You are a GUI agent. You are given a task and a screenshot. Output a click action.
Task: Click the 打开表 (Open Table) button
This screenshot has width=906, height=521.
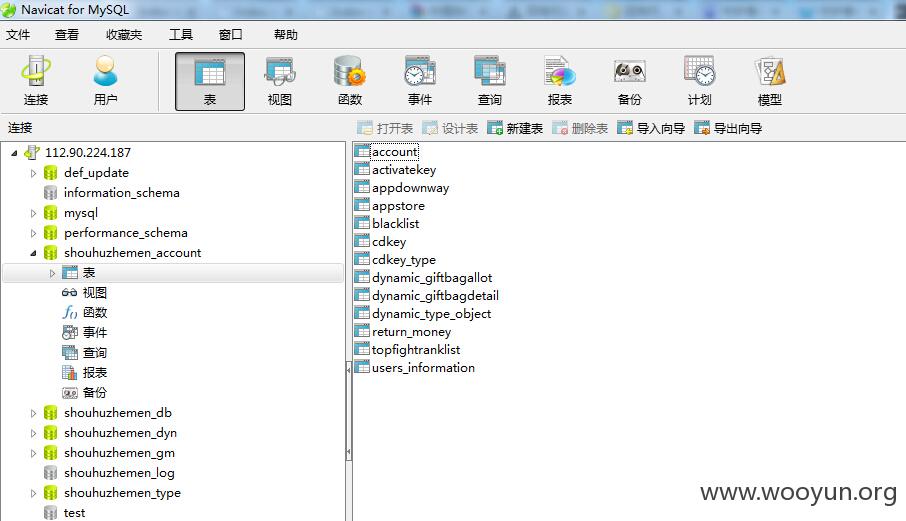coord(385,128)
